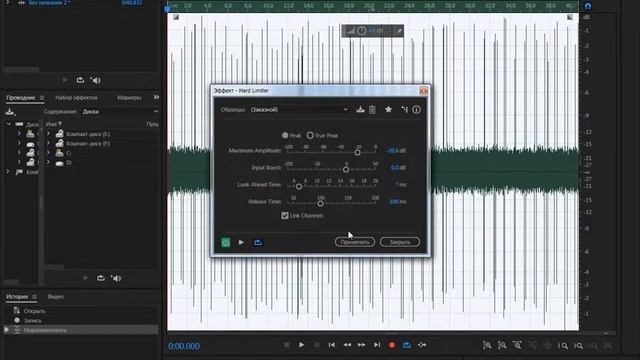The height and width of the screenshot is (360, 640).
Task: Select the C: drive entry
Action: 69,153
